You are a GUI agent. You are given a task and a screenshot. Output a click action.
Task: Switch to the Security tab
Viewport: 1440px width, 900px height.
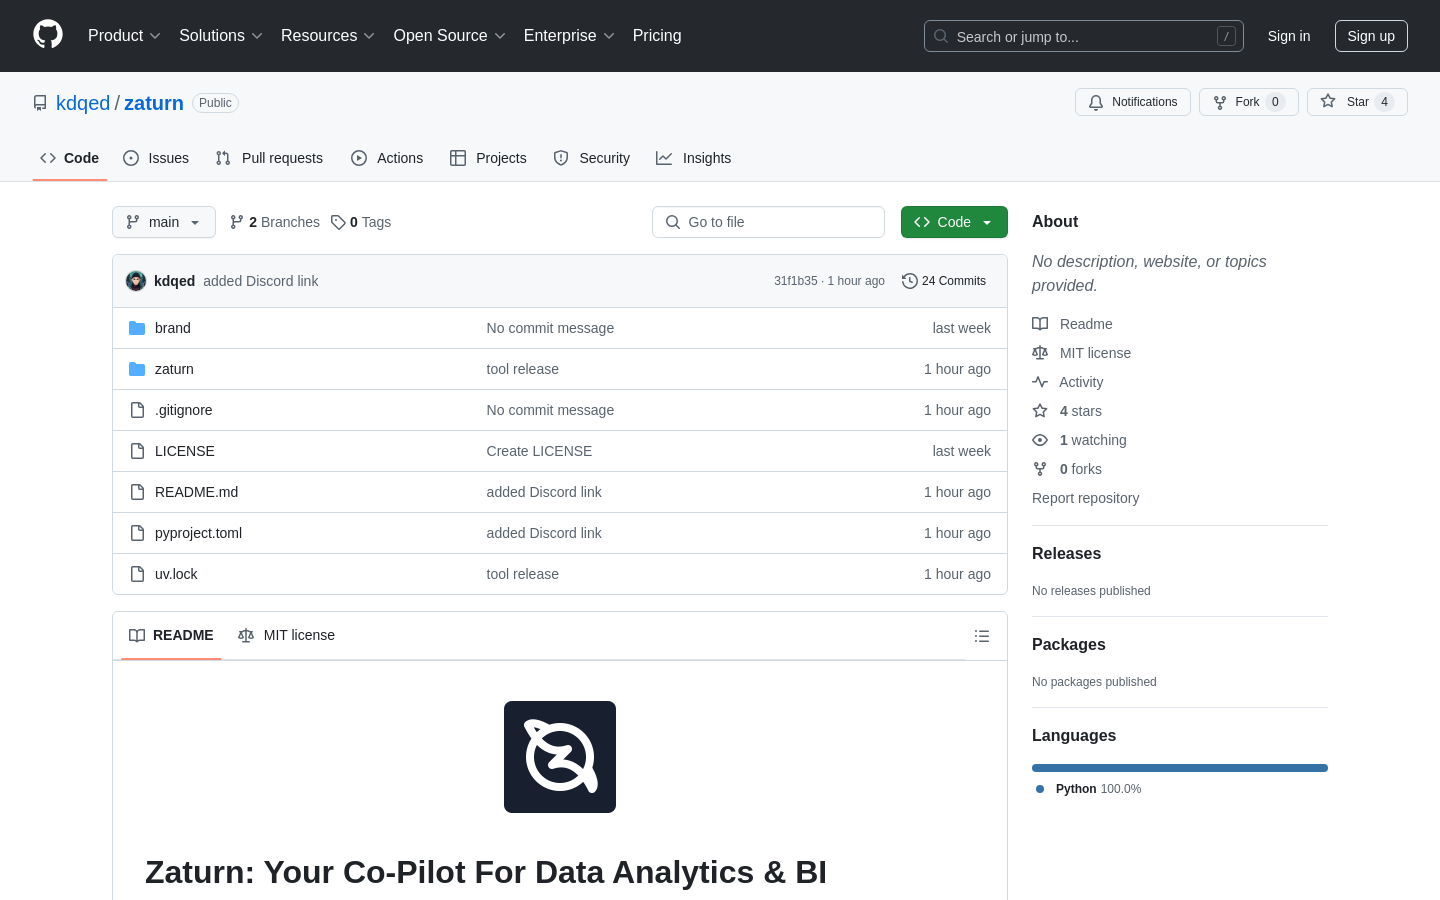592,158
